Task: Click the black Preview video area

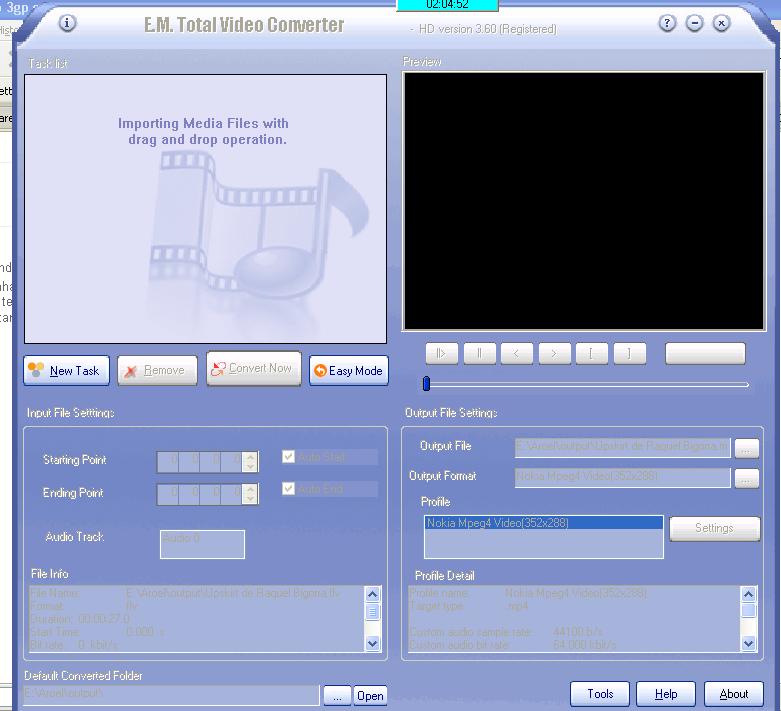Action: coord(583,201)
